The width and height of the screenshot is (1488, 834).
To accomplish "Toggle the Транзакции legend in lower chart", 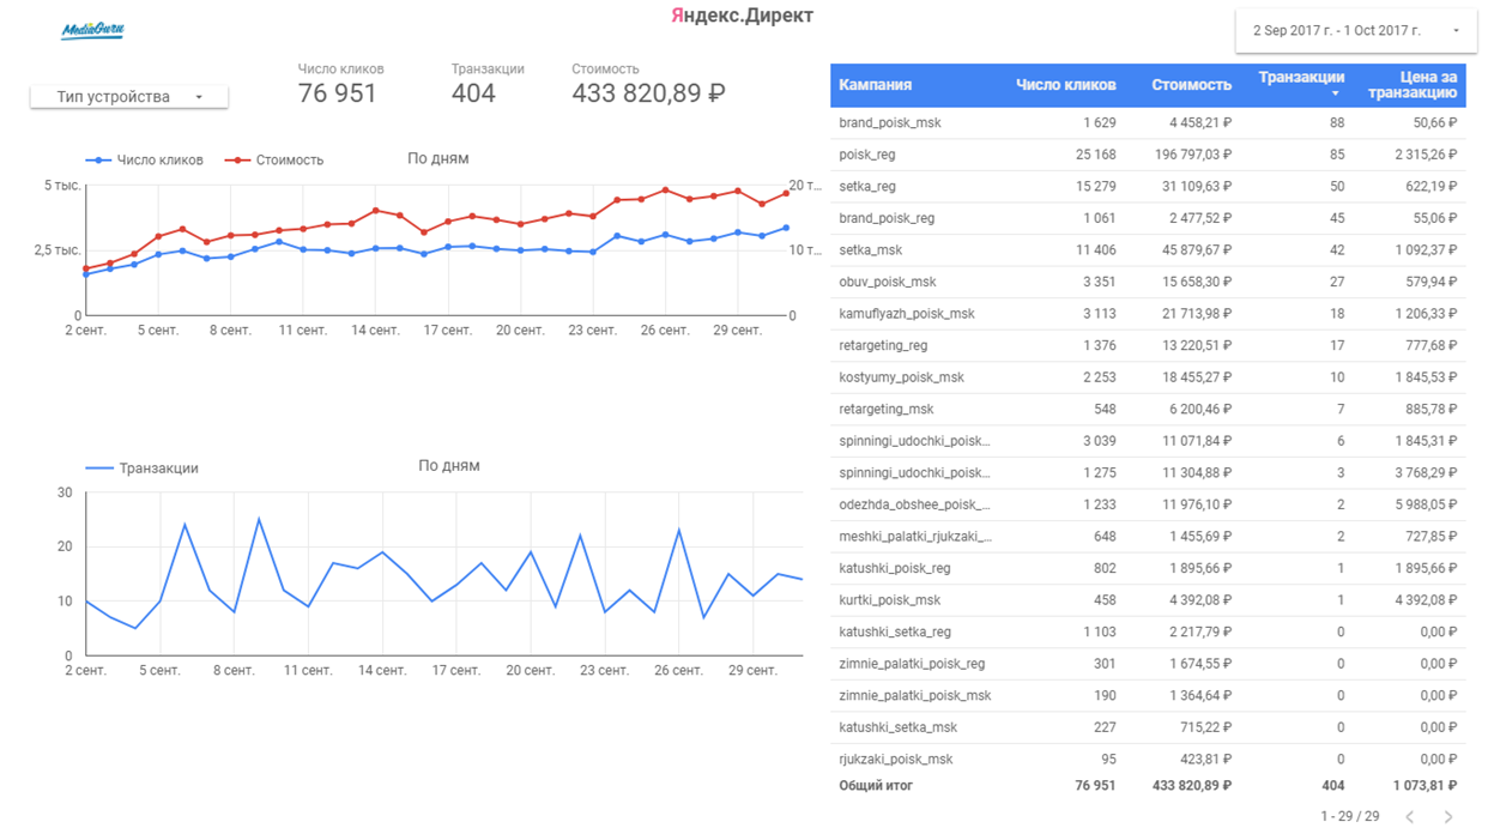I will [x=142, y=468].
